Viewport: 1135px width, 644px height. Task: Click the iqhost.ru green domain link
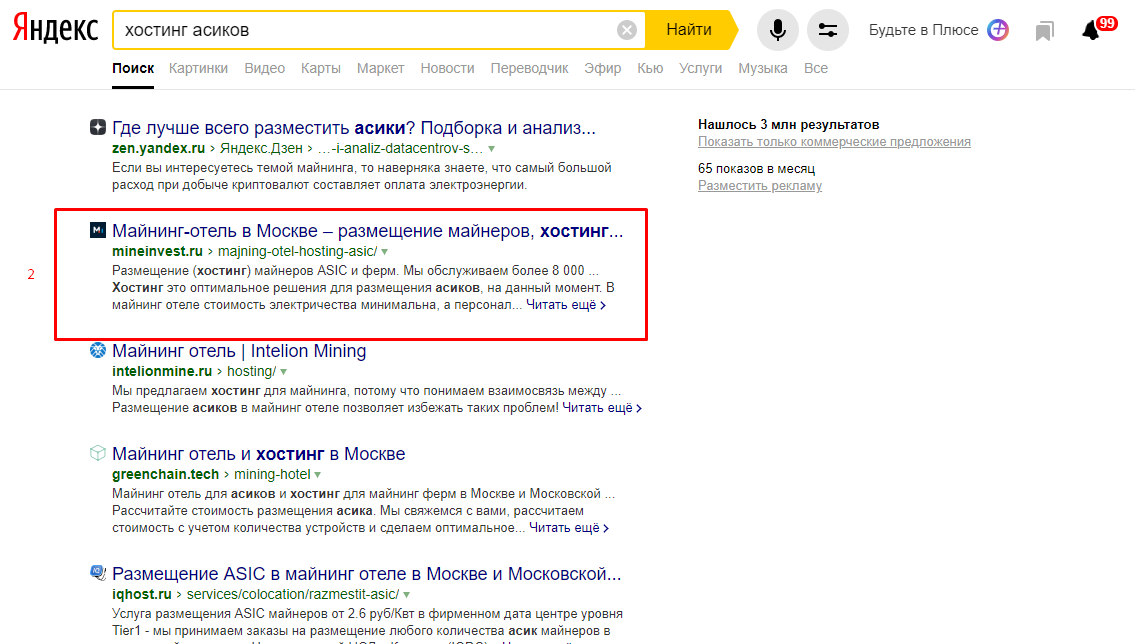tap(142, 594)
